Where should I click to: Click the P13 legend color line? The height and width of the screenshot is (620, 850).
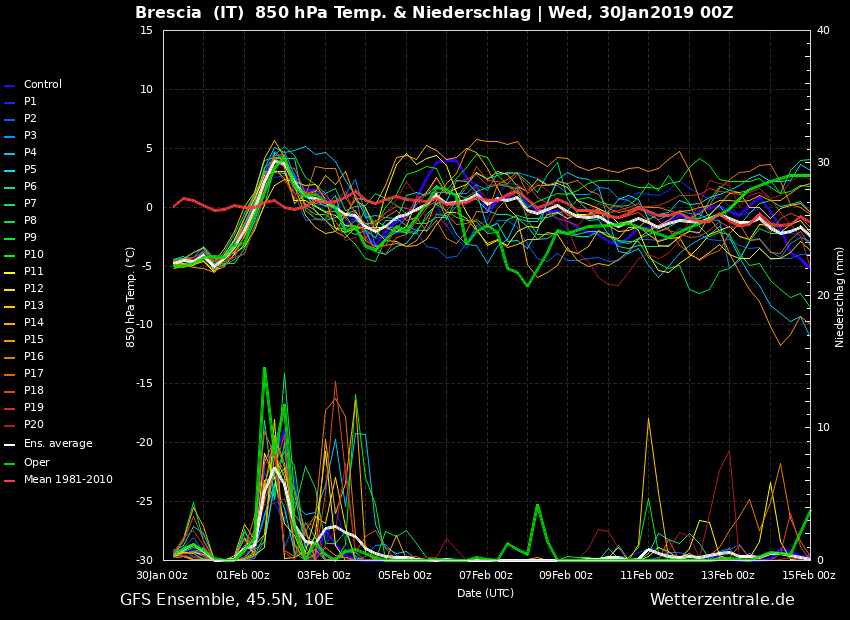(x=10, y=306)
